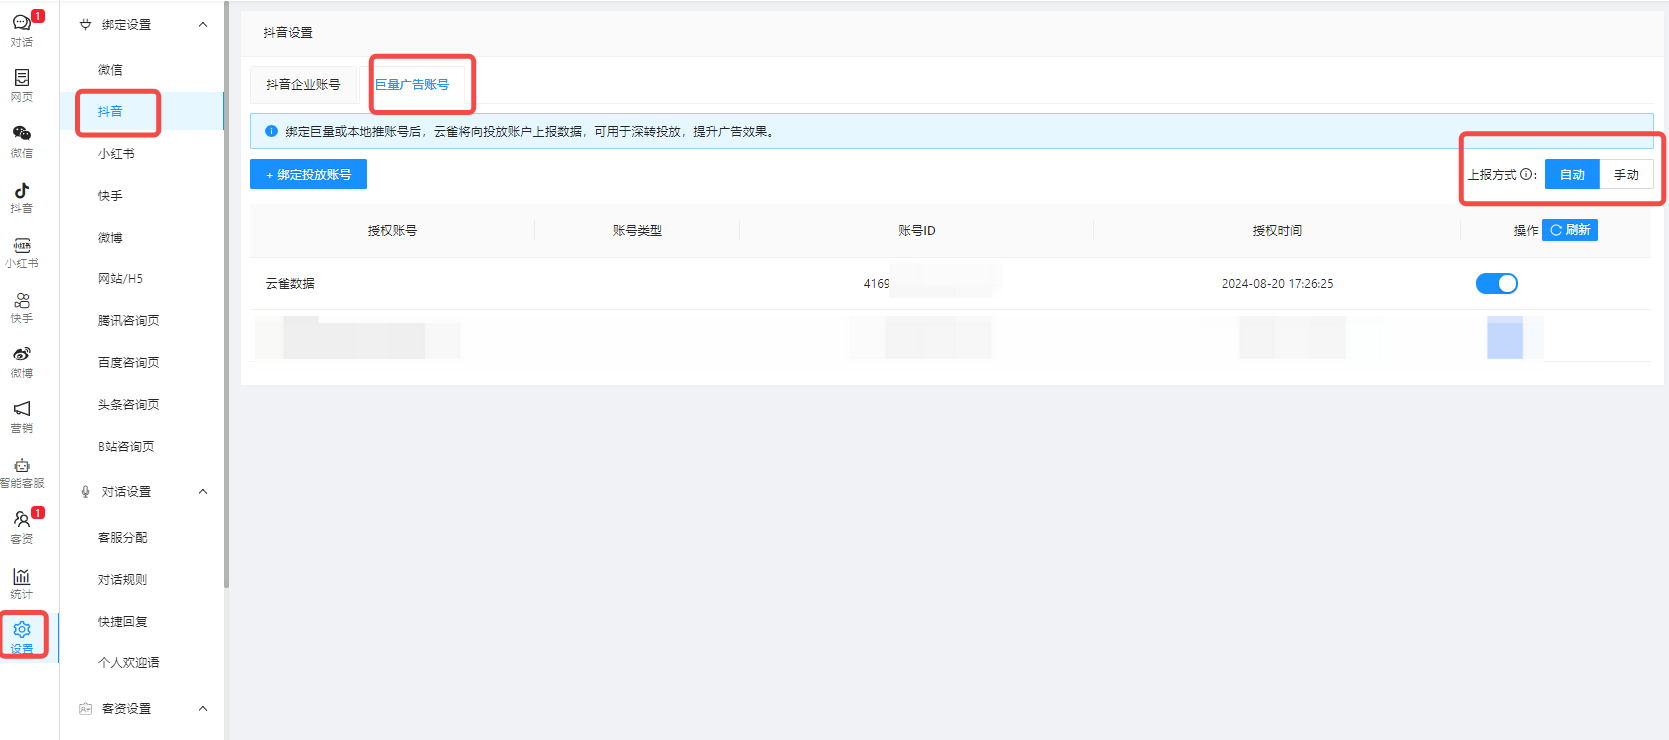Open the 营销 megaphone icon

(21, 415)
